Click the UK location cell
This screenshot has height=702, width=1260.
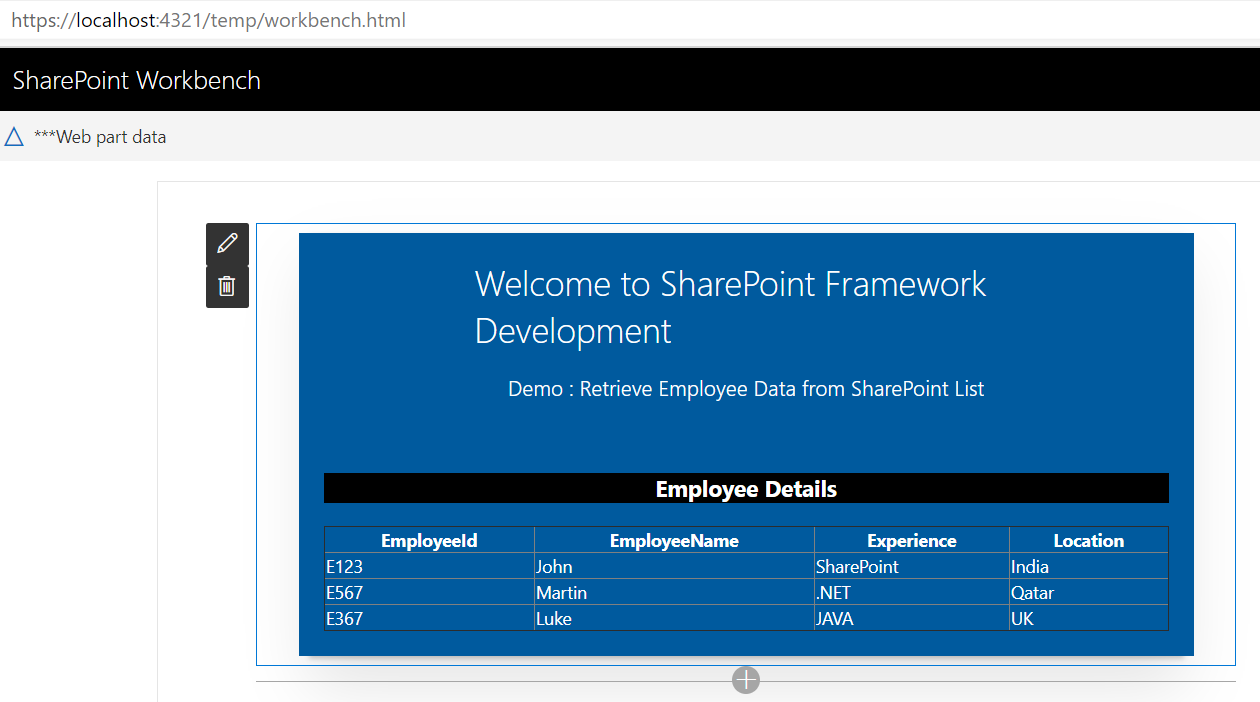tap(1089, 618)
